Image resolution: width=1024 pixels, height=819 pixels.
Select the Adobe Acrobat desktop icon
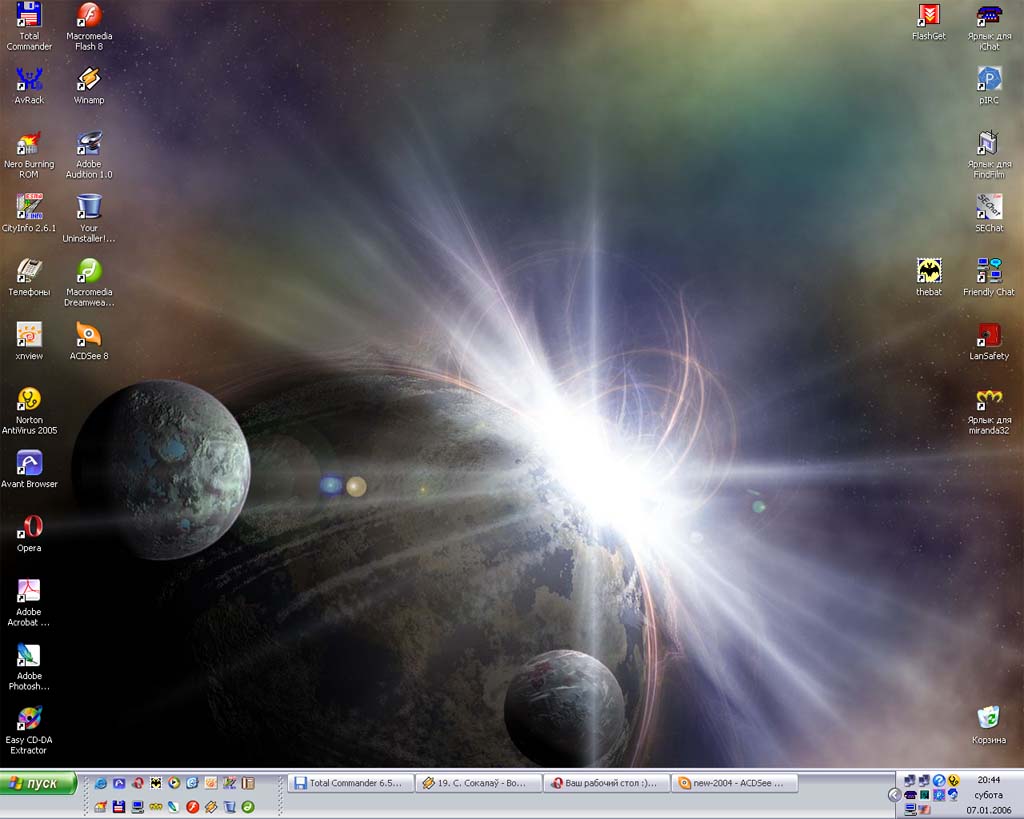point(29,602)
